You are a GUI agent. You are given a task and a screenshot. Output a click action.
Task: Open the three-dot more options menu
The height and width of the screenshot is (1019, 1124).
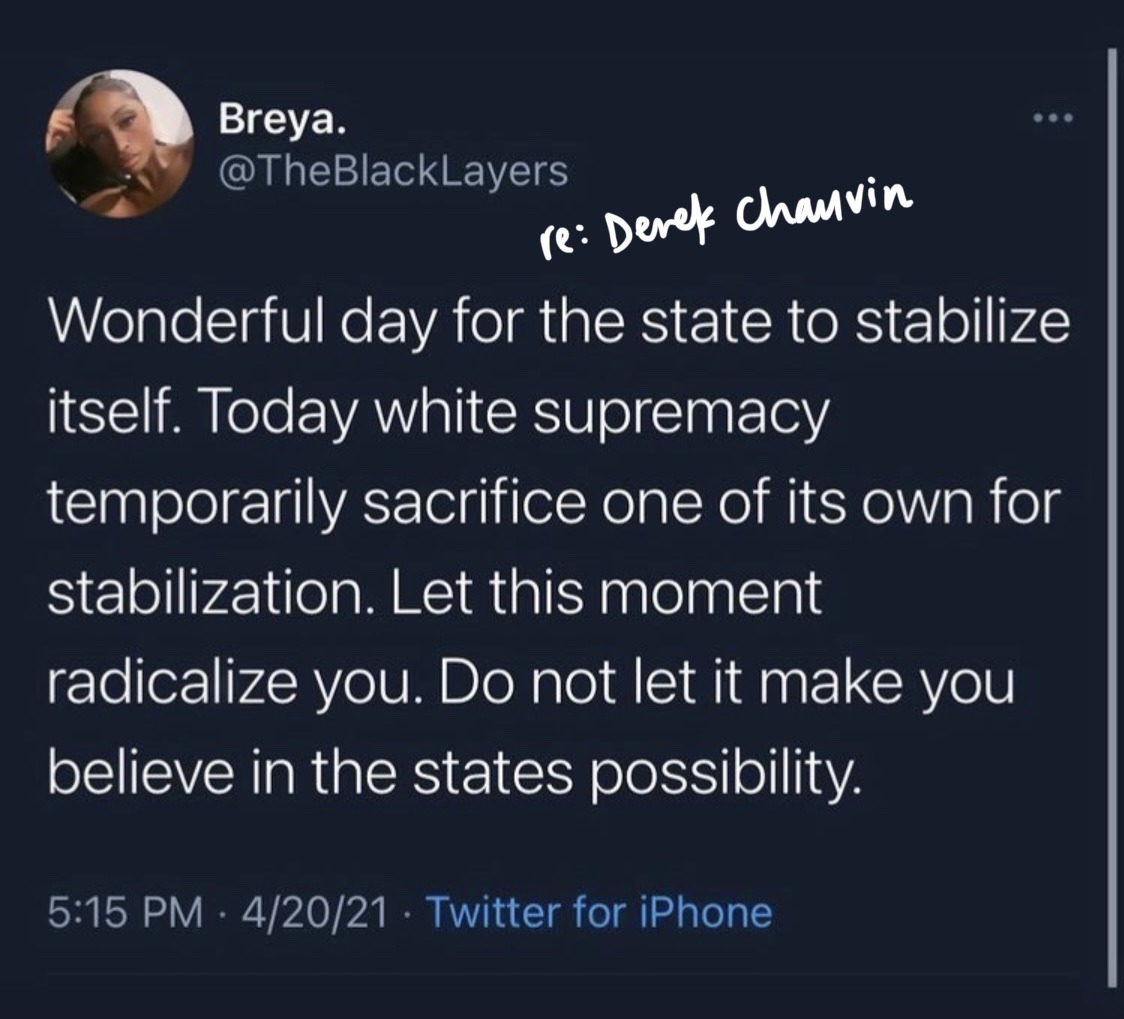tap(1052, 119)
